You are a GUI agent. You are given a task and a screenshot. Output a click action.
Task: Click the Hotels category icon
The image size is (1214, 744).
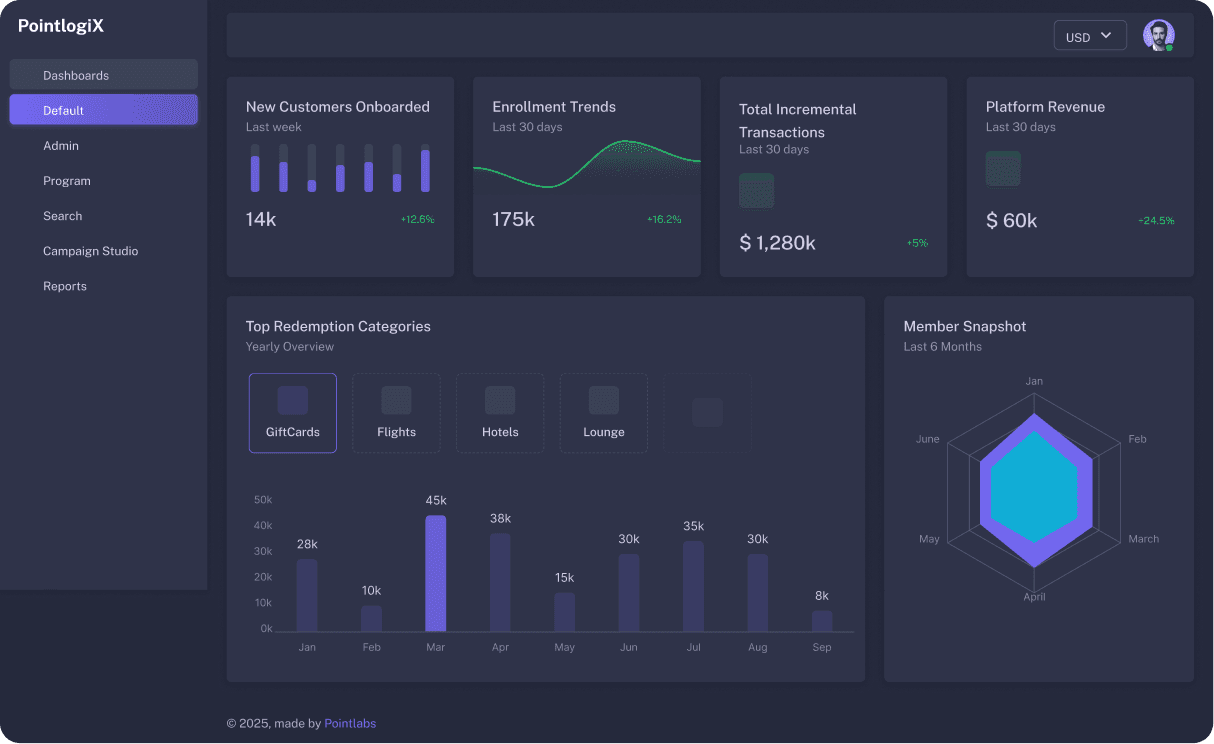pyautogui.click(x=500, y=400)
